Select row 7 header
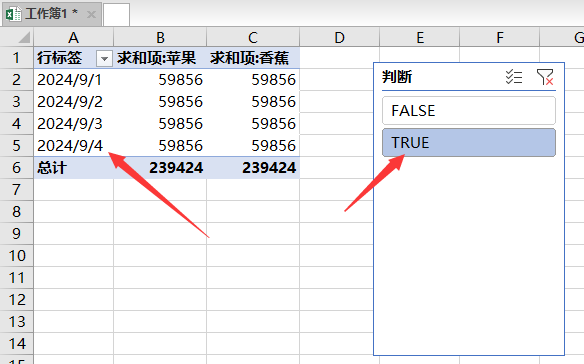The width and height of the screenshot is (584, 364). pos(16,190)
